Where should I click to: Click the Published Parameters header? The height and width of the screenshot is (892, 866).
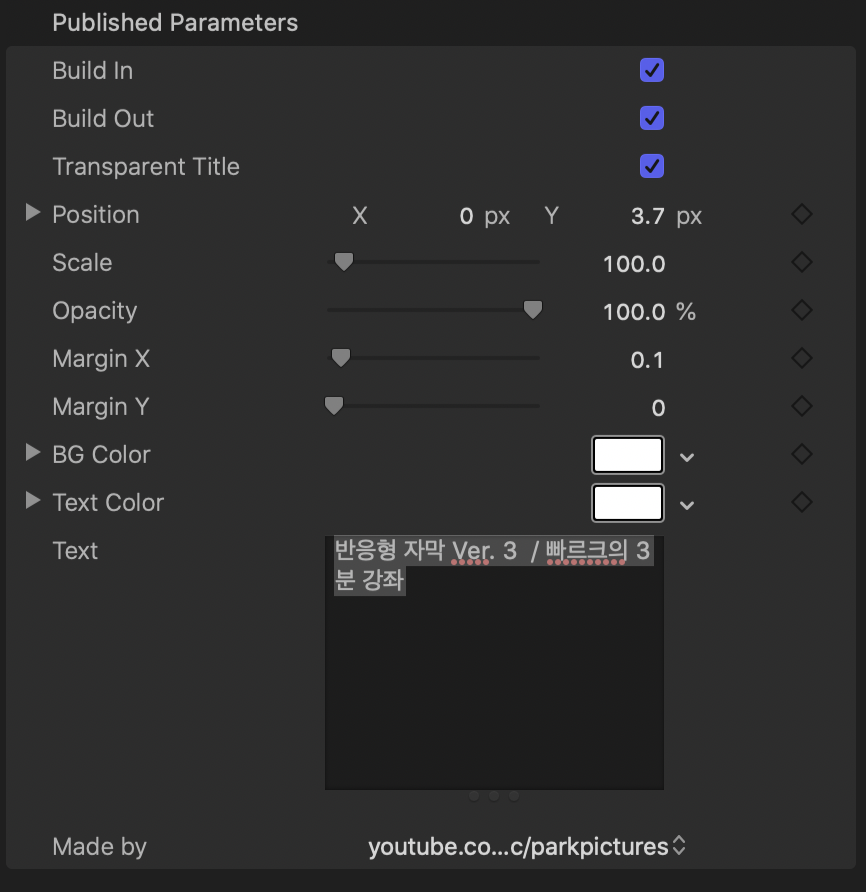tap(175, 23)
